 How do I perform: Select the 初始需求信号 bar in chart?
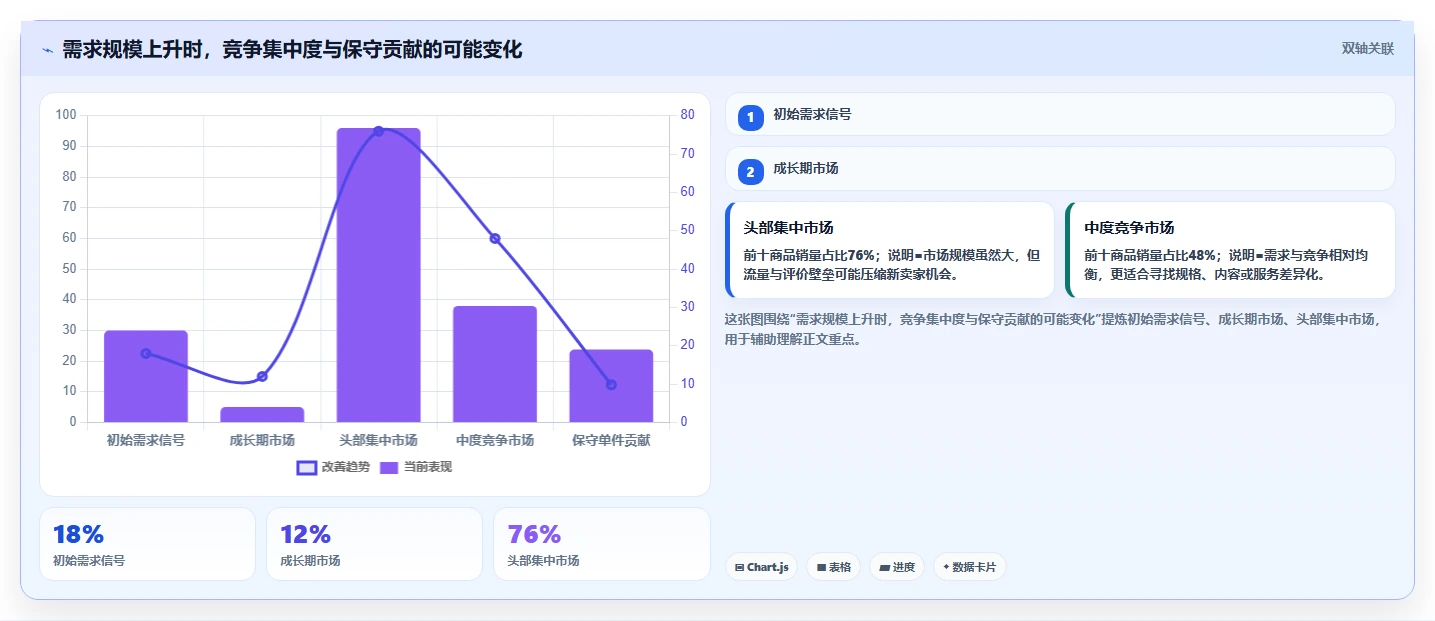145,376
